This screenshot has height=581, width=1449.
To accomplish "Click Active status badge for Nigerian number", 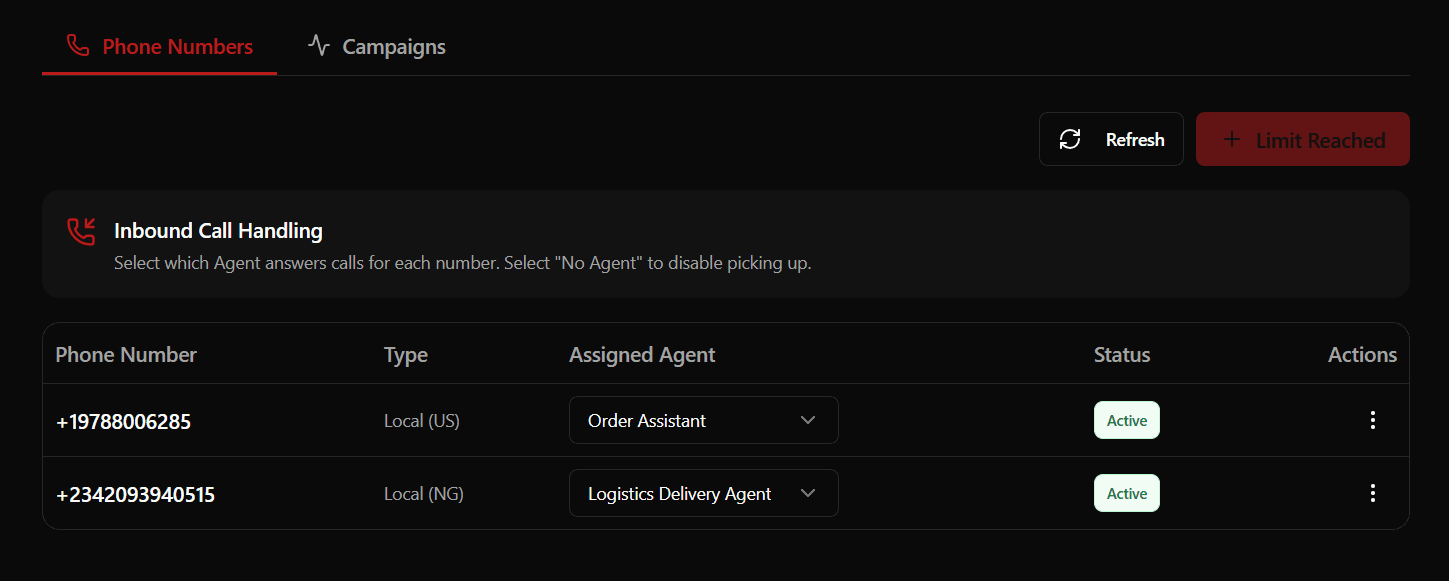I will (1126, 493).
